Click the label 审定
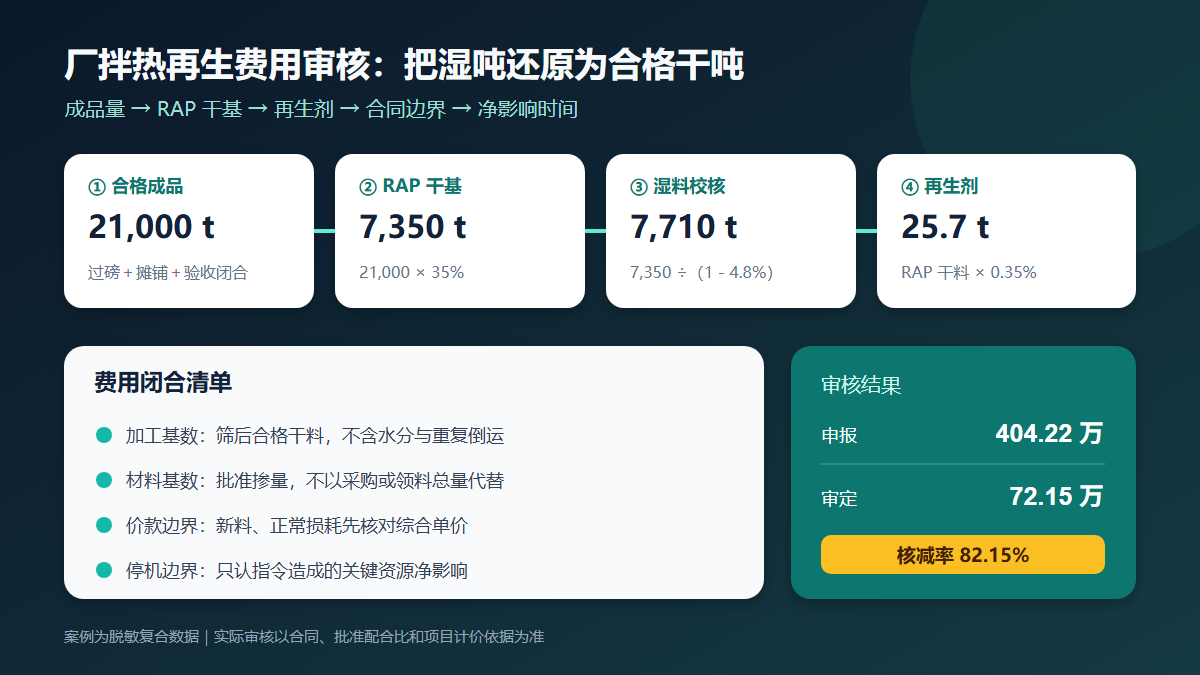This screenshot has height=675, width=1200. click(x=839, y=498)
